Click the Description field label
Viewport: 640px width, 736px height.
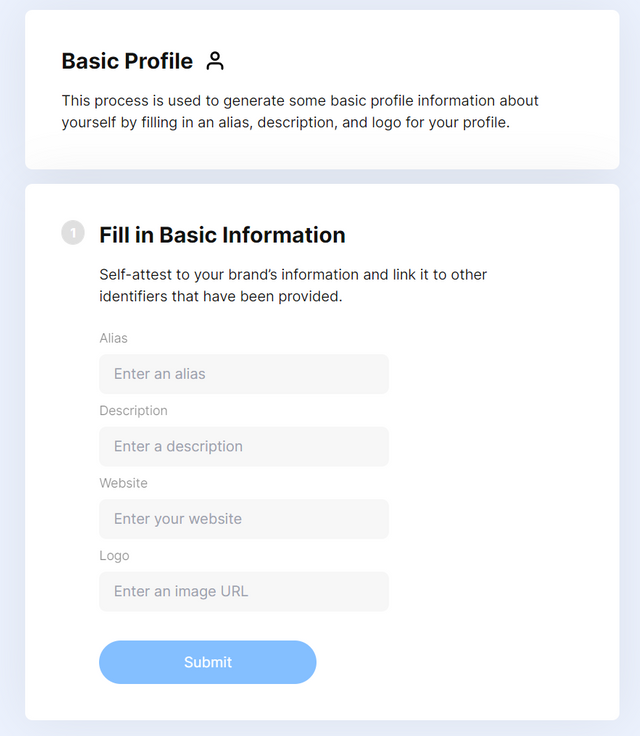133,411
